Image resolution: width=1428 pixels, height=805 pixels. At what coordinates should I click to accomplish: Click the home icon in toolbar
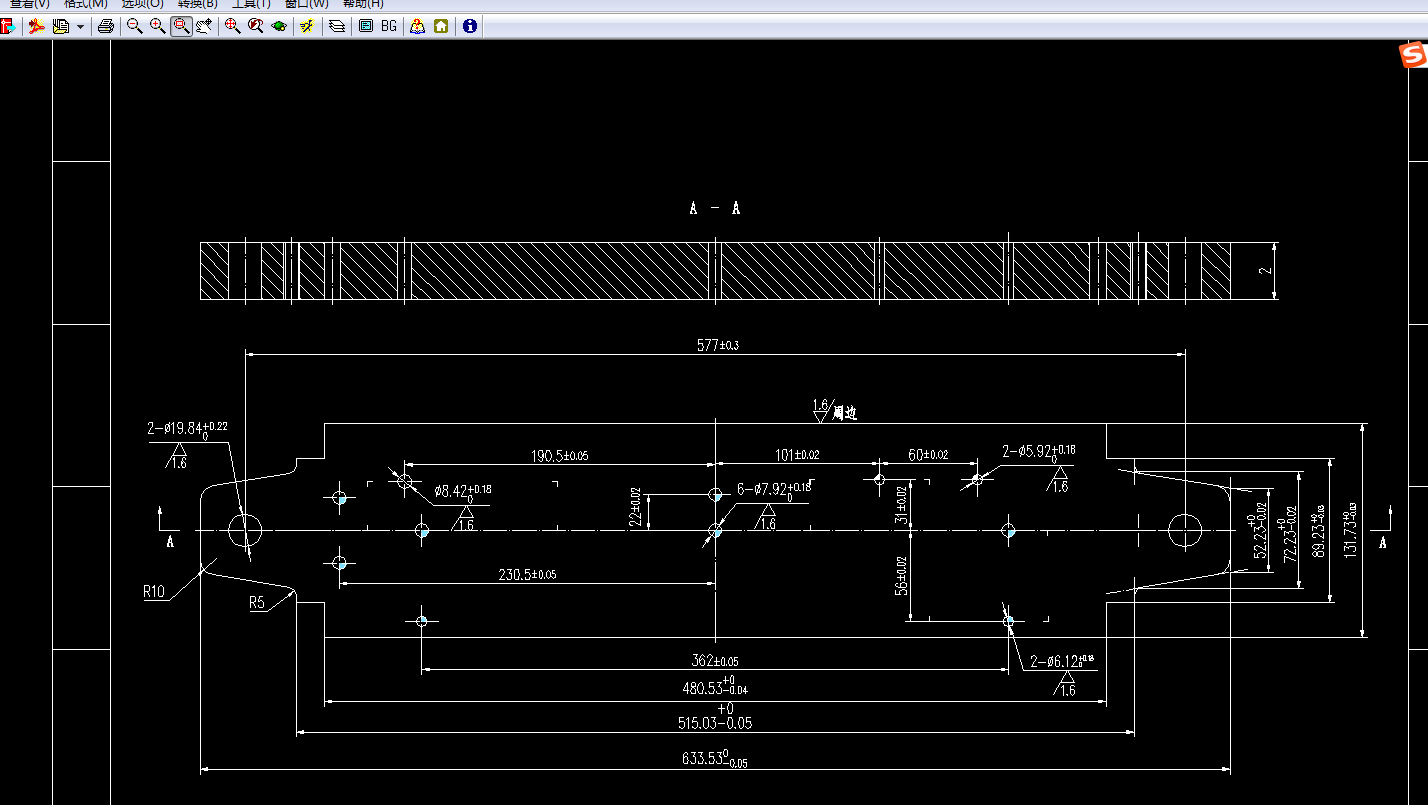(x=441, y=26)
